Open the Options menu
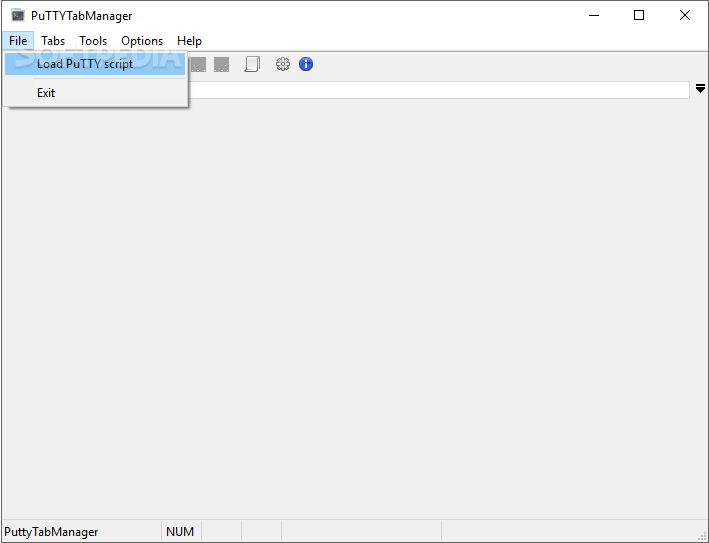This screenshot has height=543, width=709. pos(142,41)
